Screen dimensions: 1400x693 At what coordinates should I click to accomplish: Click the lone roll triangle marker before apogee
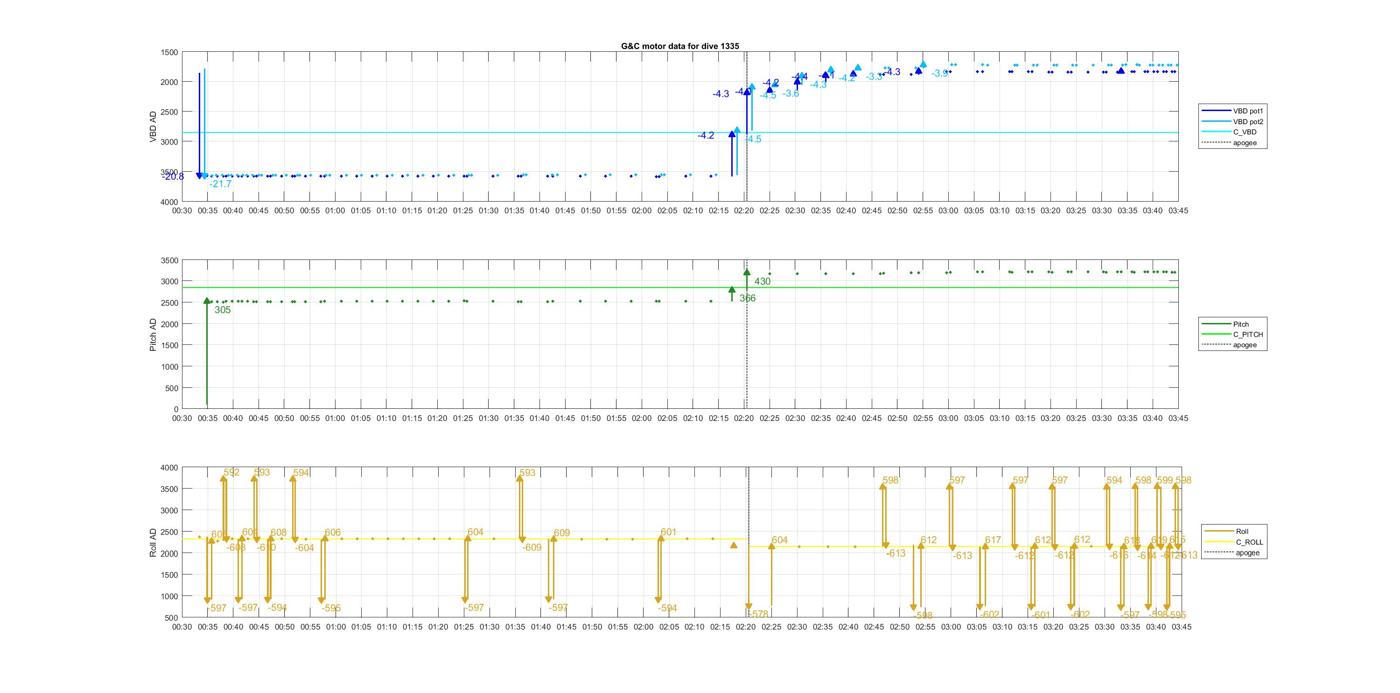tap(733, 545)
